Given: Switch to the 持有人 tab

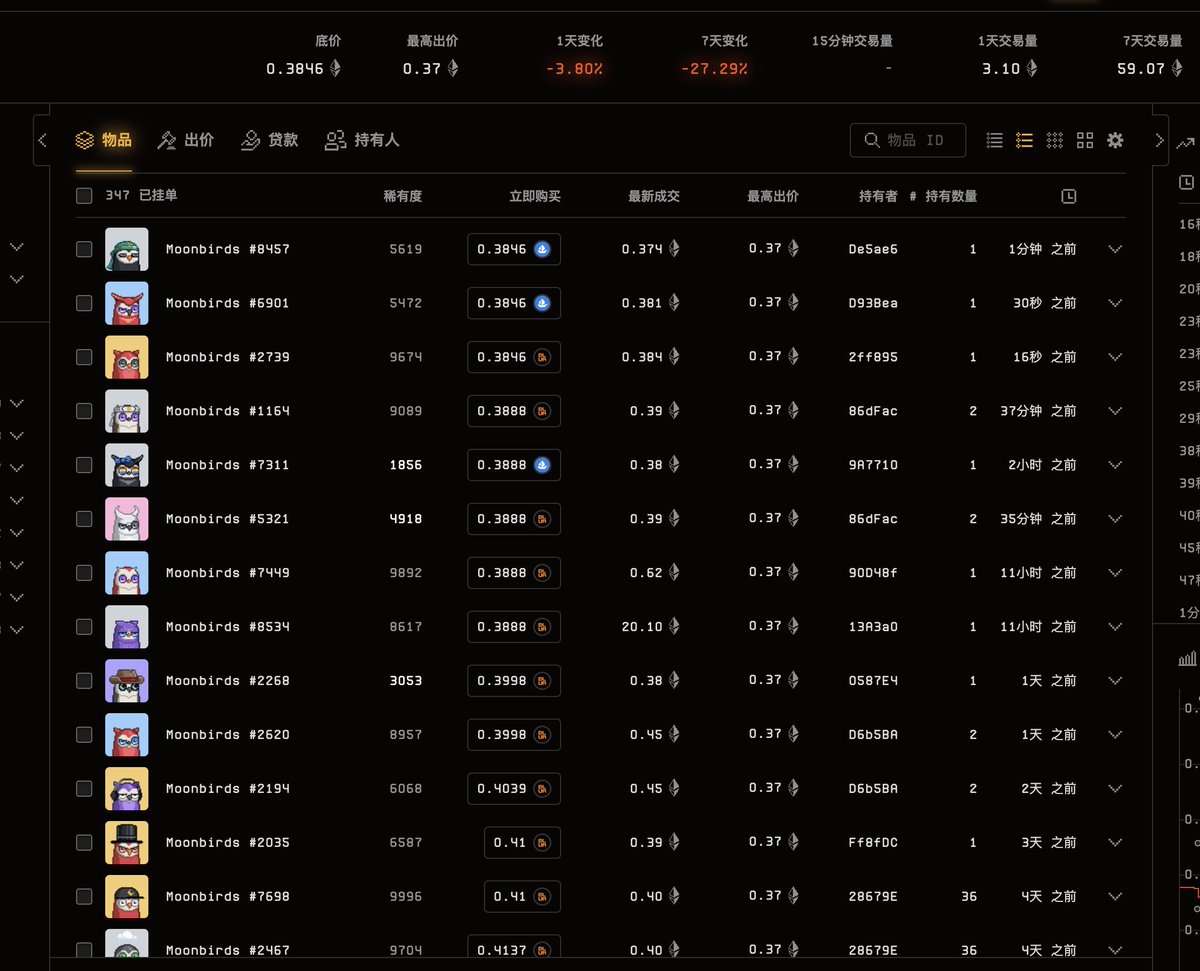Looking at the screenshot, I should coord(362,140).
